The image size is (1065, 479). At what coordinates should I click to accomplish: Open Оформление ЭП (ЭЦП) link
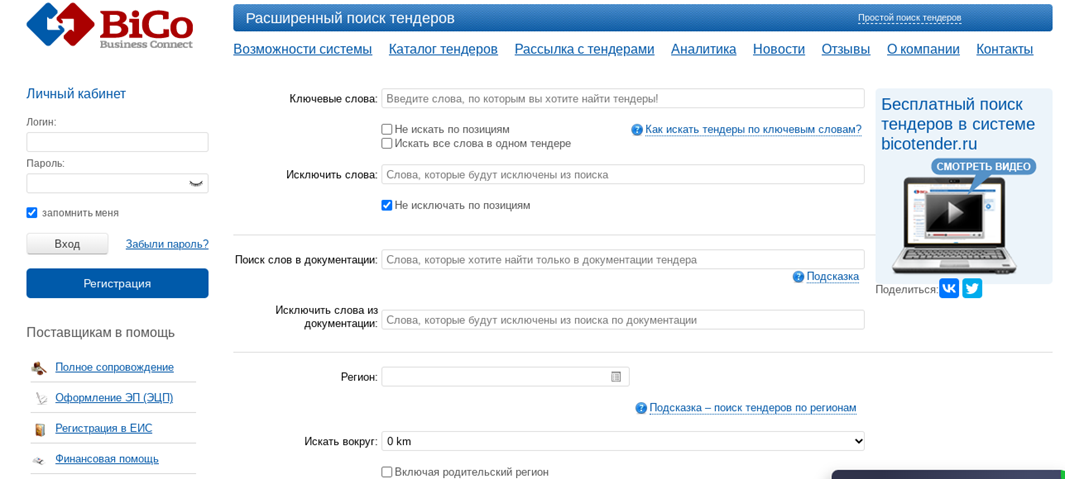pos(114,398)
